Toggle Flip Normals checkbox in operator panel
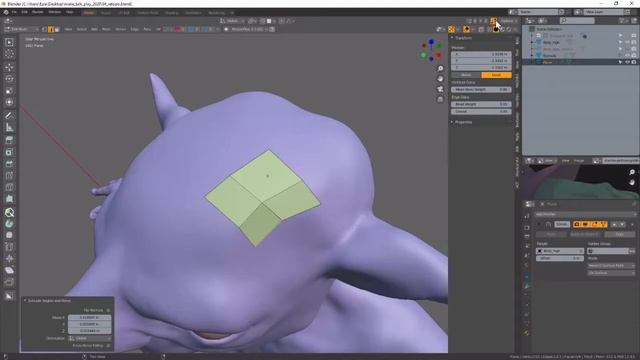The width and height of the screenshot is (640, 360). click(108, 310)
